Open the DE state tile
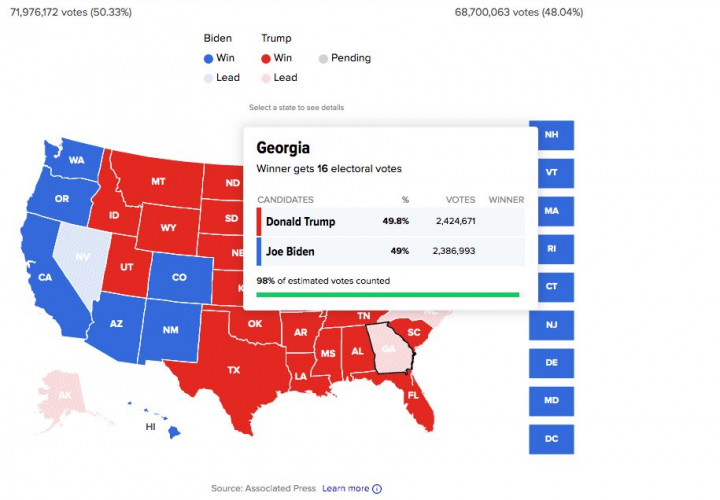 click(551, 362)
